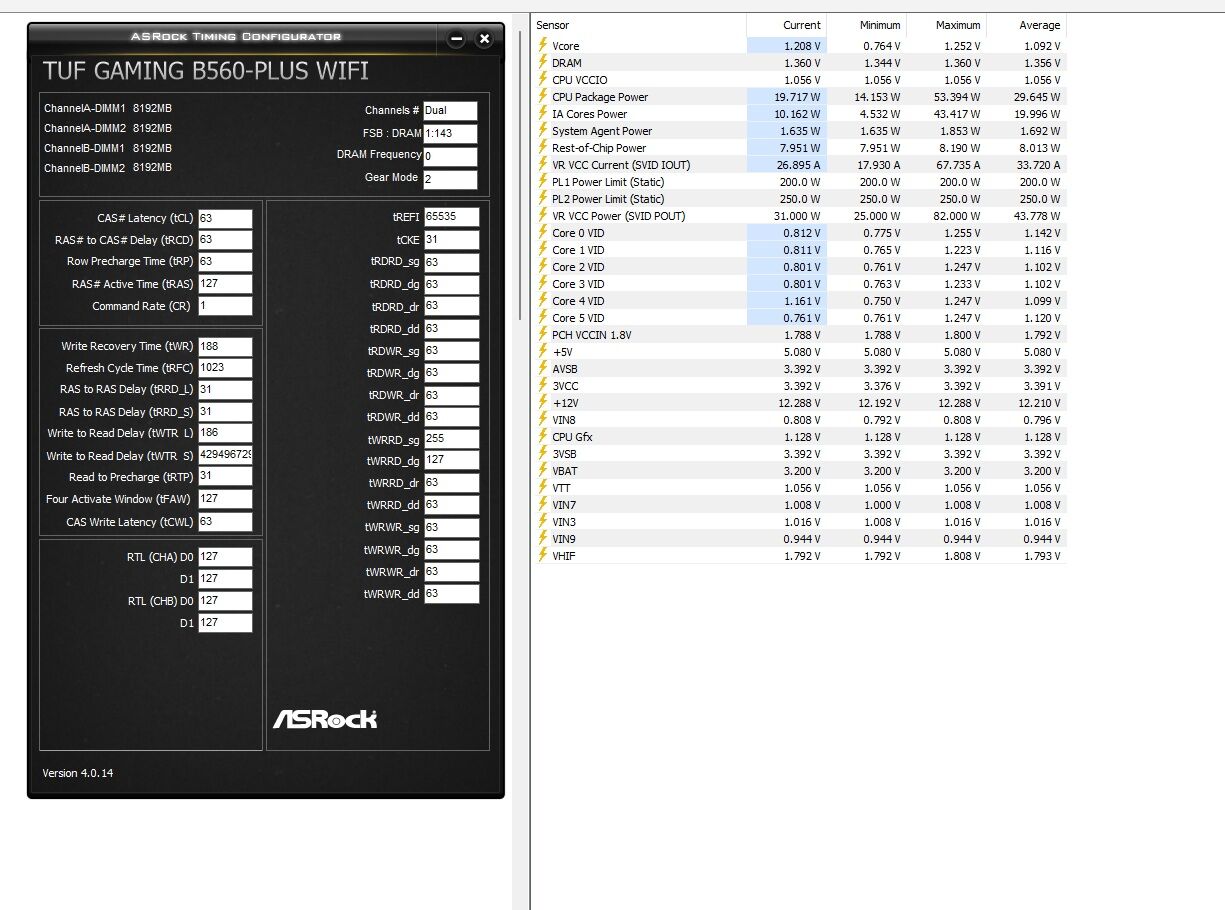This screenshot has height=910, width=1225.
Task: Click the Write Recovery Time (tWR) field
Action: point(225,346)
